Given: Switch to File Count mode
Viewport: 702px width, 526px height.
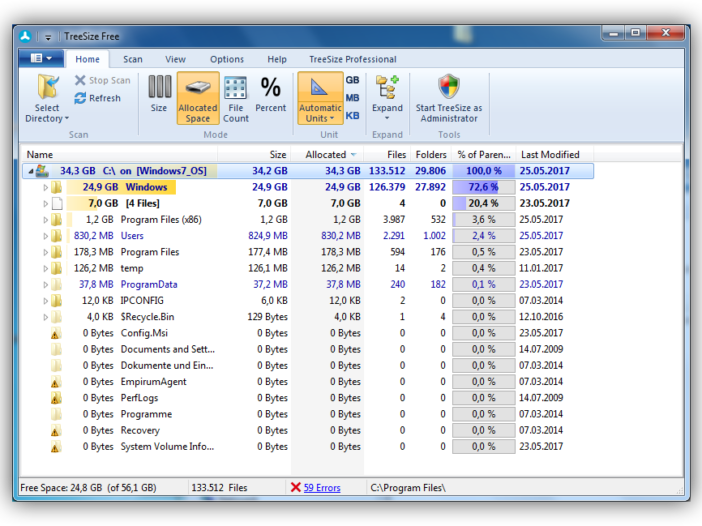Looking at the screenshot, I should tap(235, 99).
